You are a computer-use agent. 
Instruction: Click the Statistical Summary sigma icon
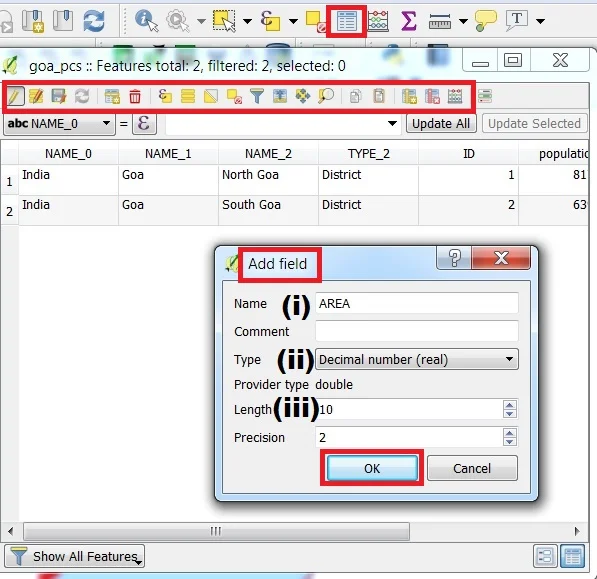click(x=408, y=21)
